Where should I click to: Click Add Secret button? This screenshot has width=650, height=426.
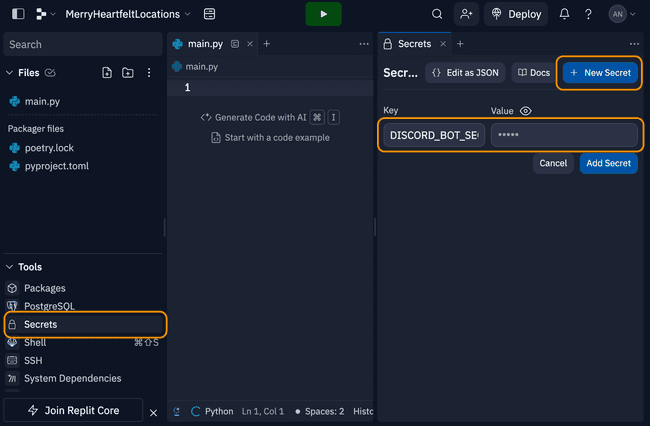click(x=609, y=163)
